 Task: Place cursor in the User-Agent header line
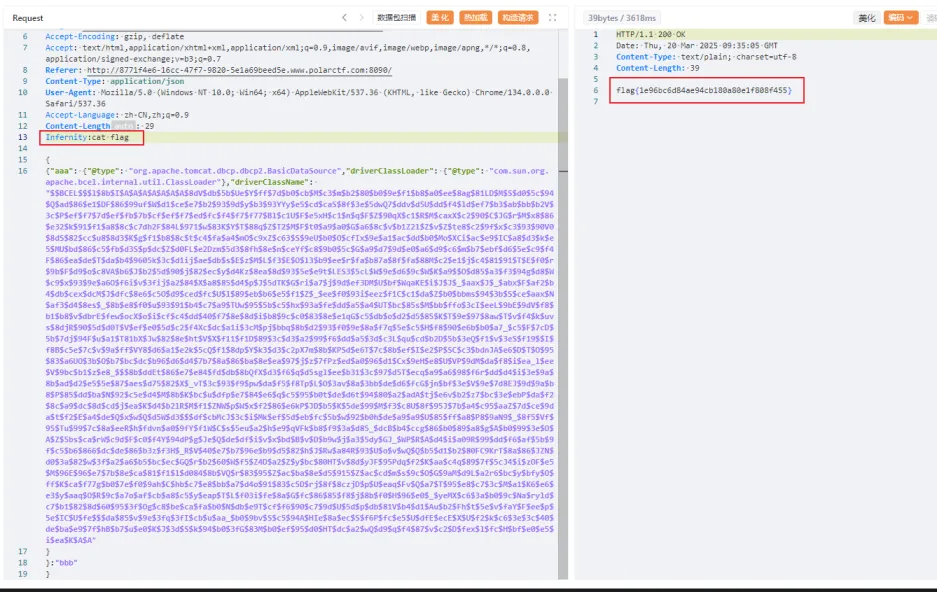(200, 89)
